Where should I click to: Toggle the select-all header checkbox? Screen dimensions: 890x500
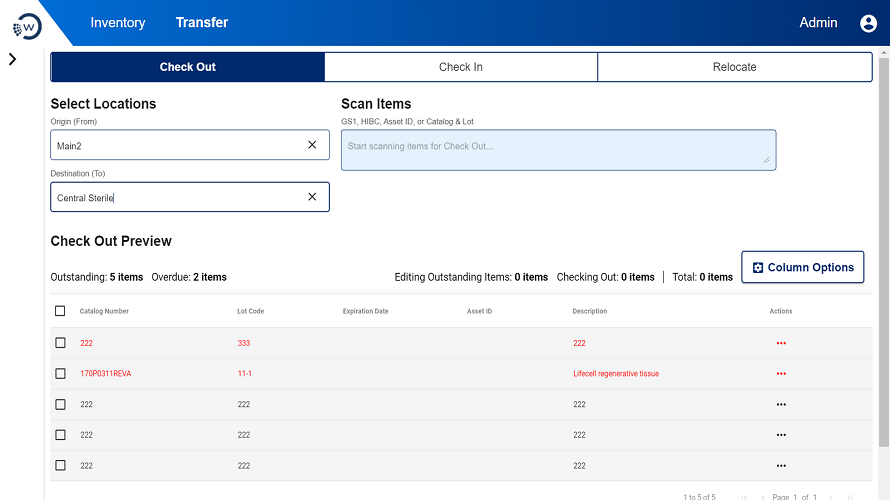[x=60, y=311]
